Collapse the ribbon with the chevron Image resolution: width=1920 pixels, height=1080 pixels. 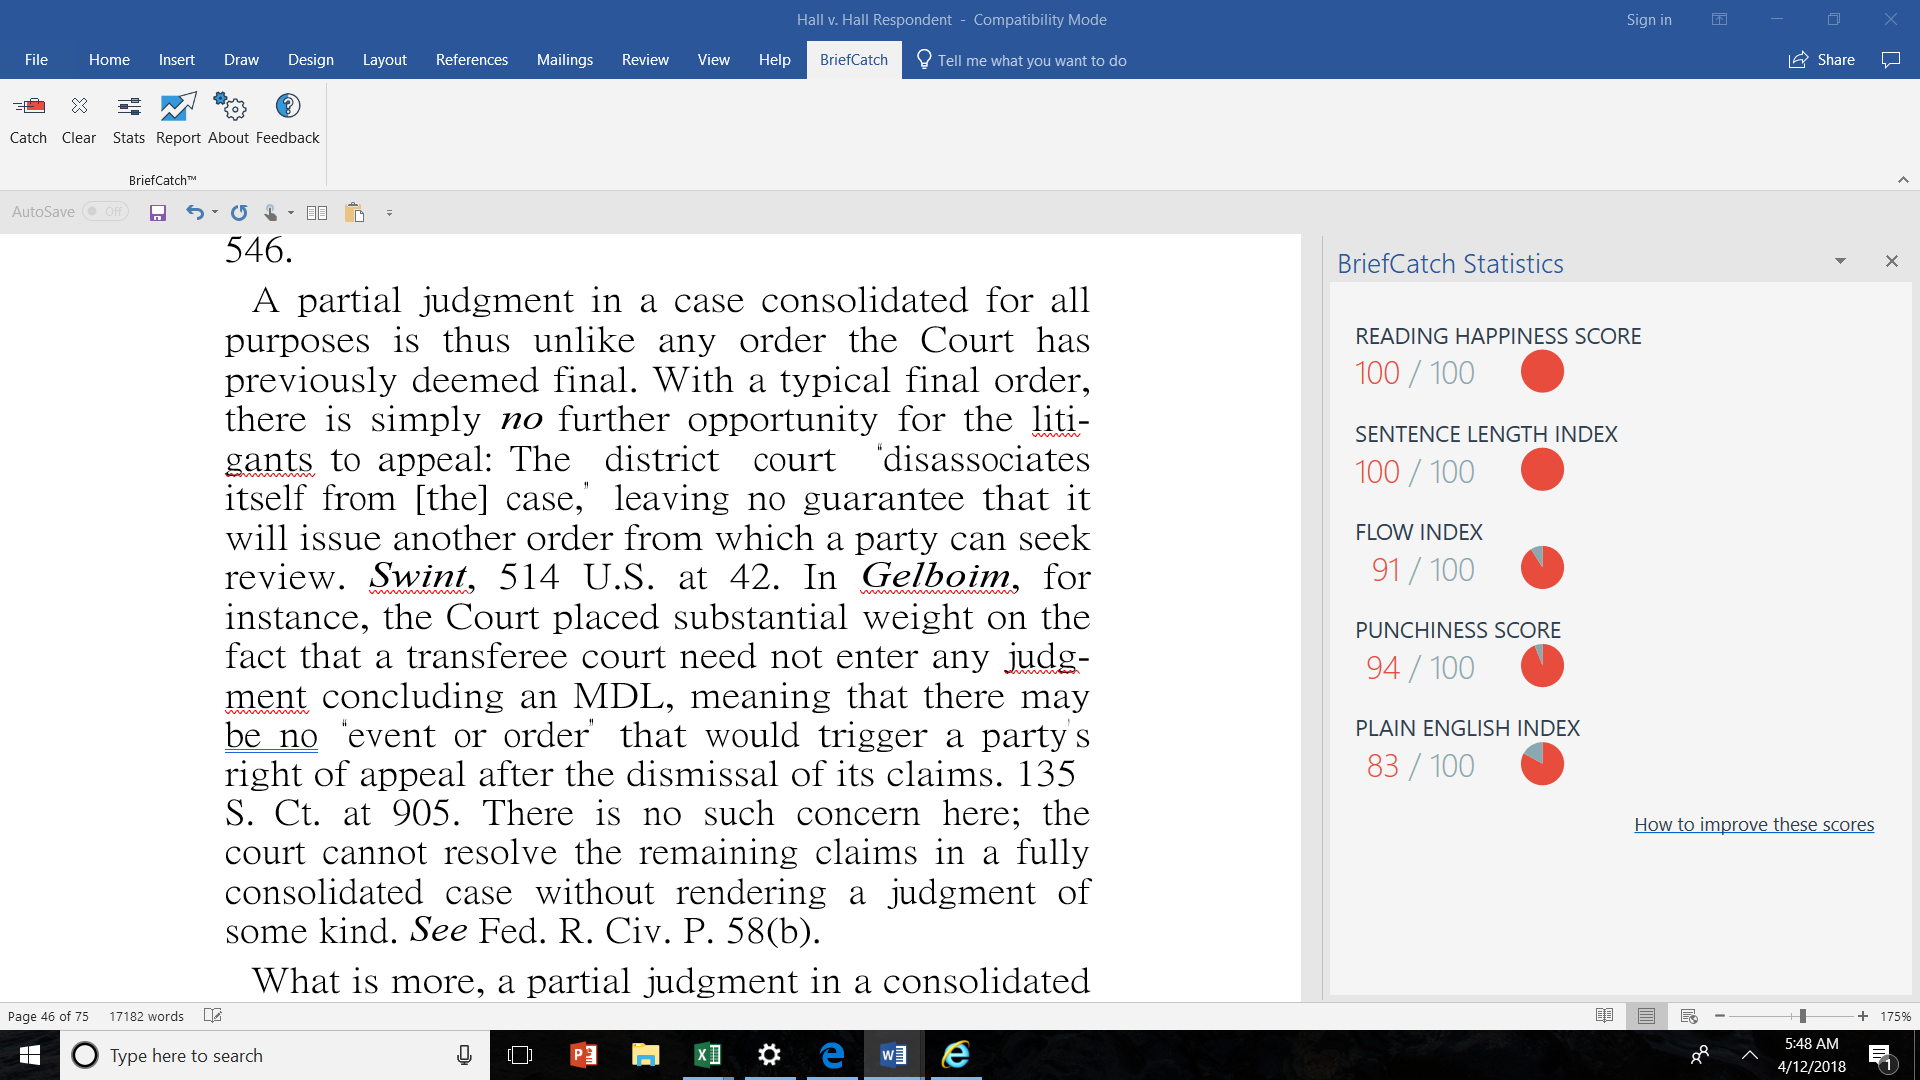click(1903, 180)
